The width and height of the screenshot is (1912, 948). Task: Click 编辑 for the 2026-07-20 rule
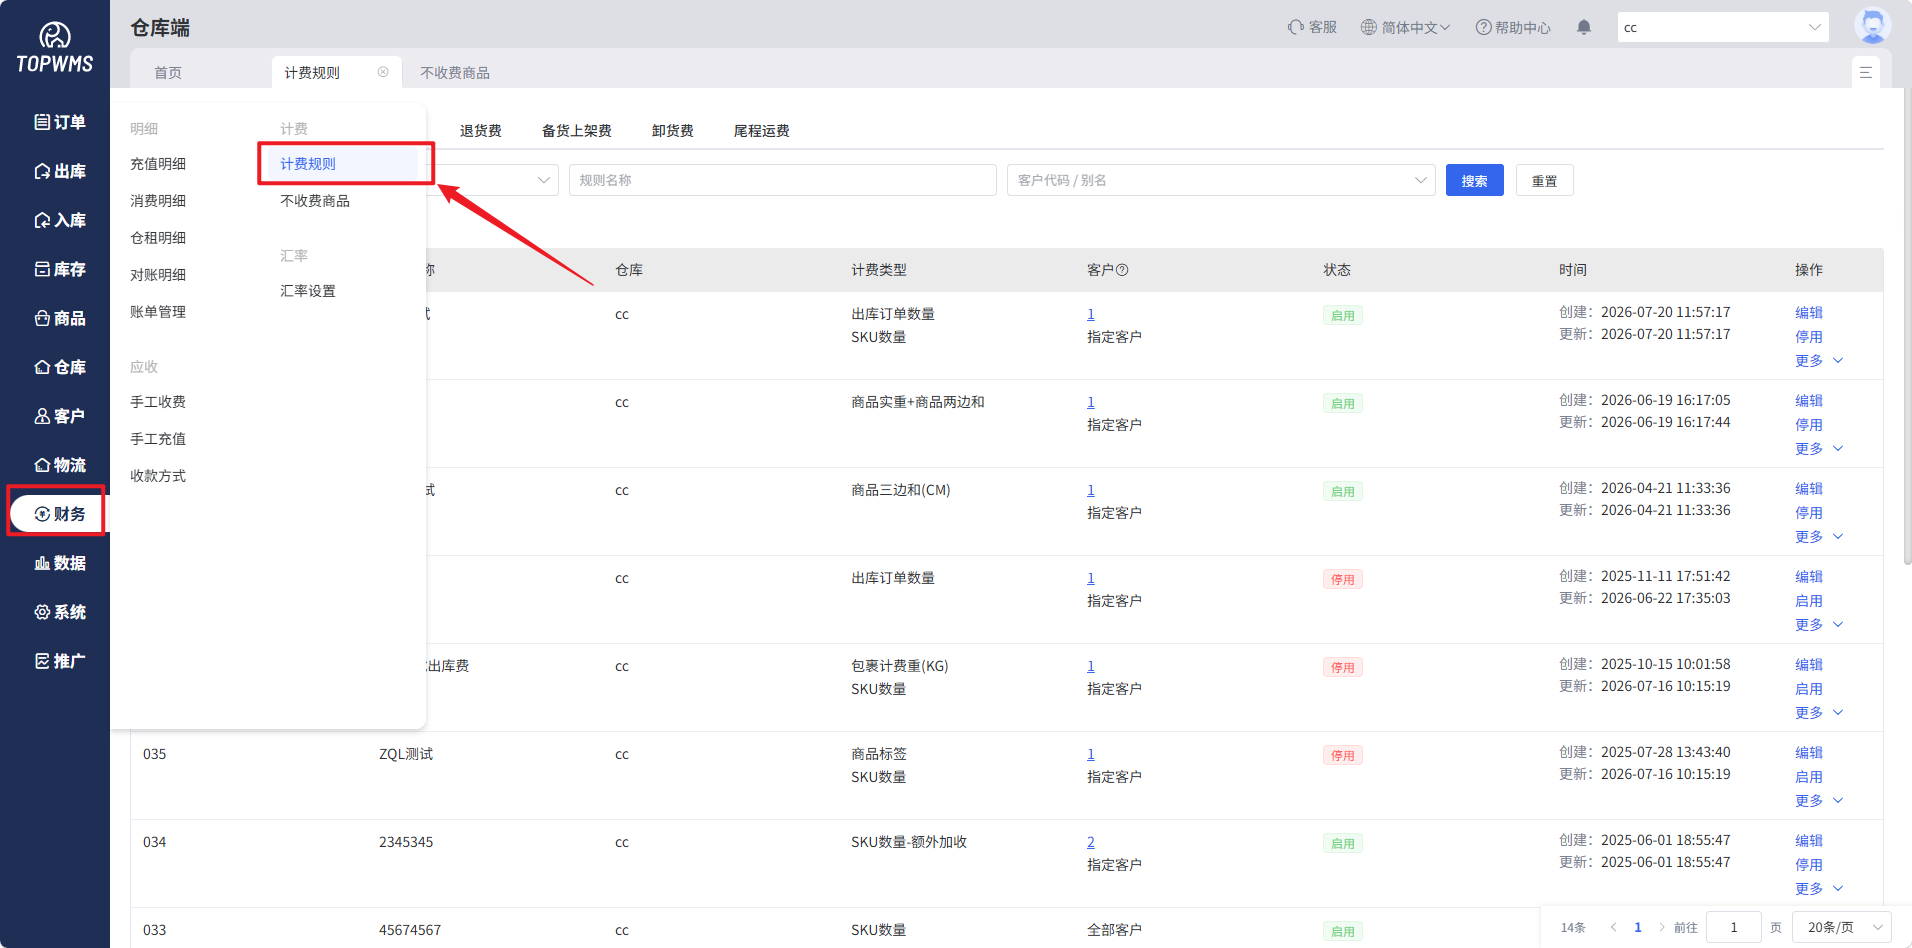[1809, 312]
